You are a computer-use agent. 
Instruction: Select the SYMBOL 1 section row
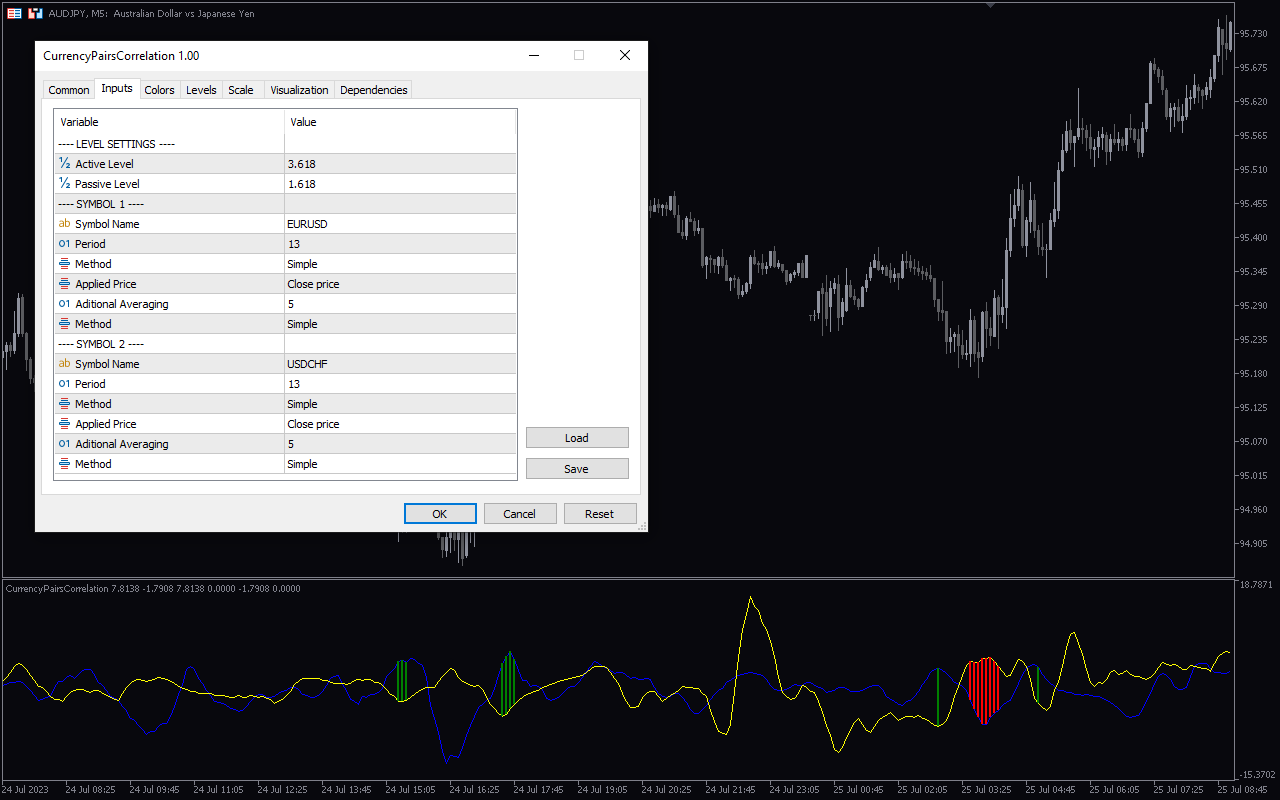(x=285, y=204)
